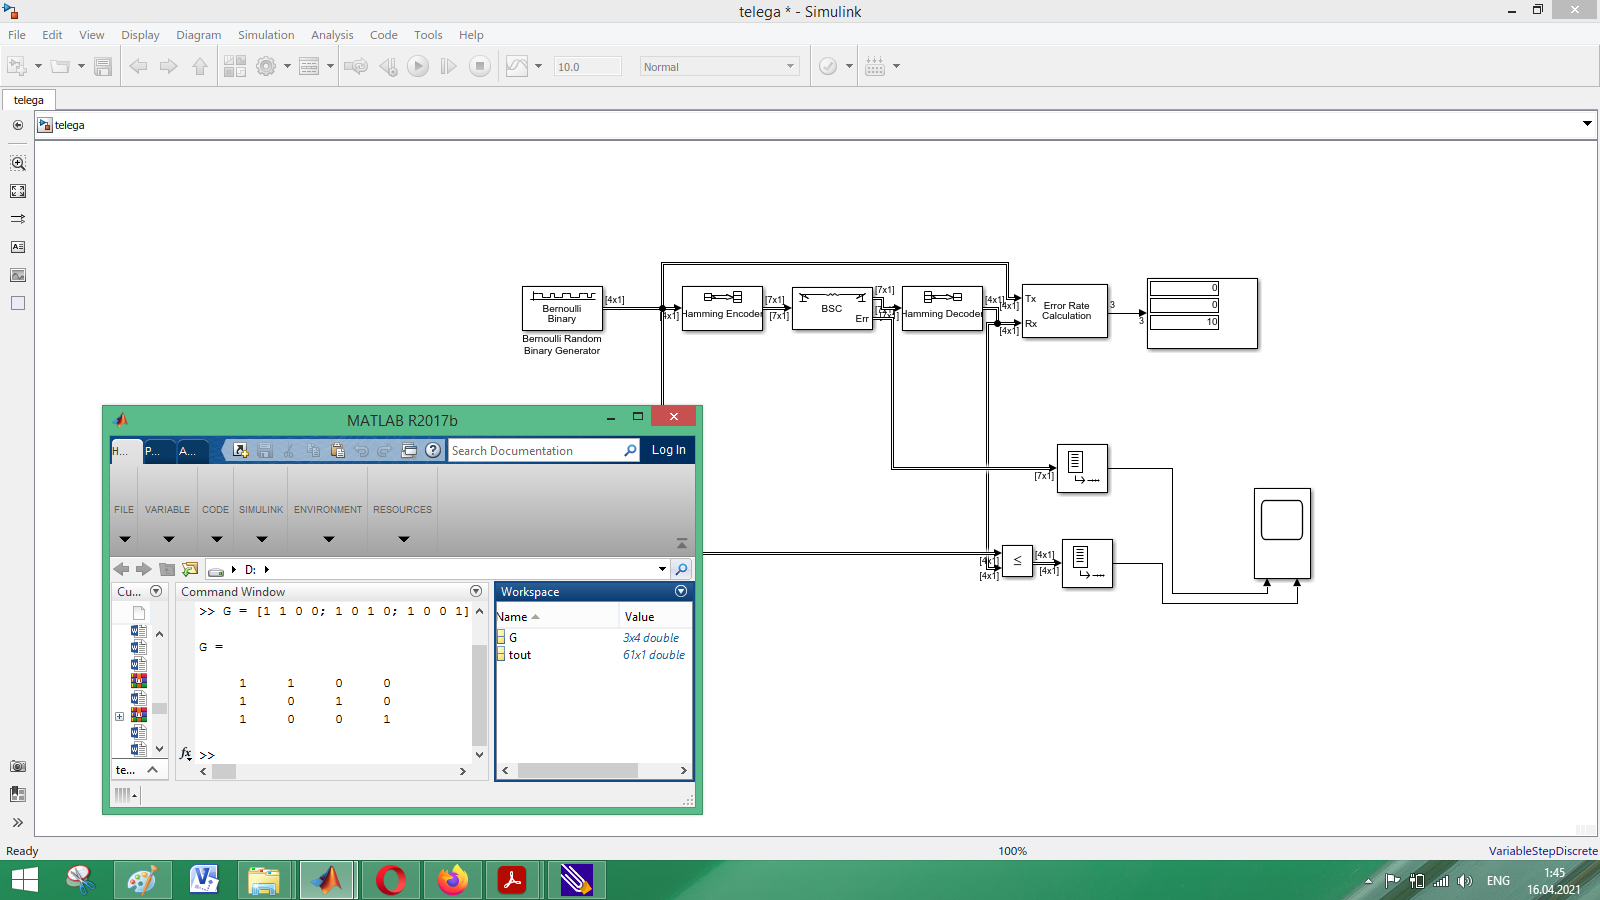Click the Area rectangle icon in left palette
This screenshot has height=900, width=1600.
18,303
